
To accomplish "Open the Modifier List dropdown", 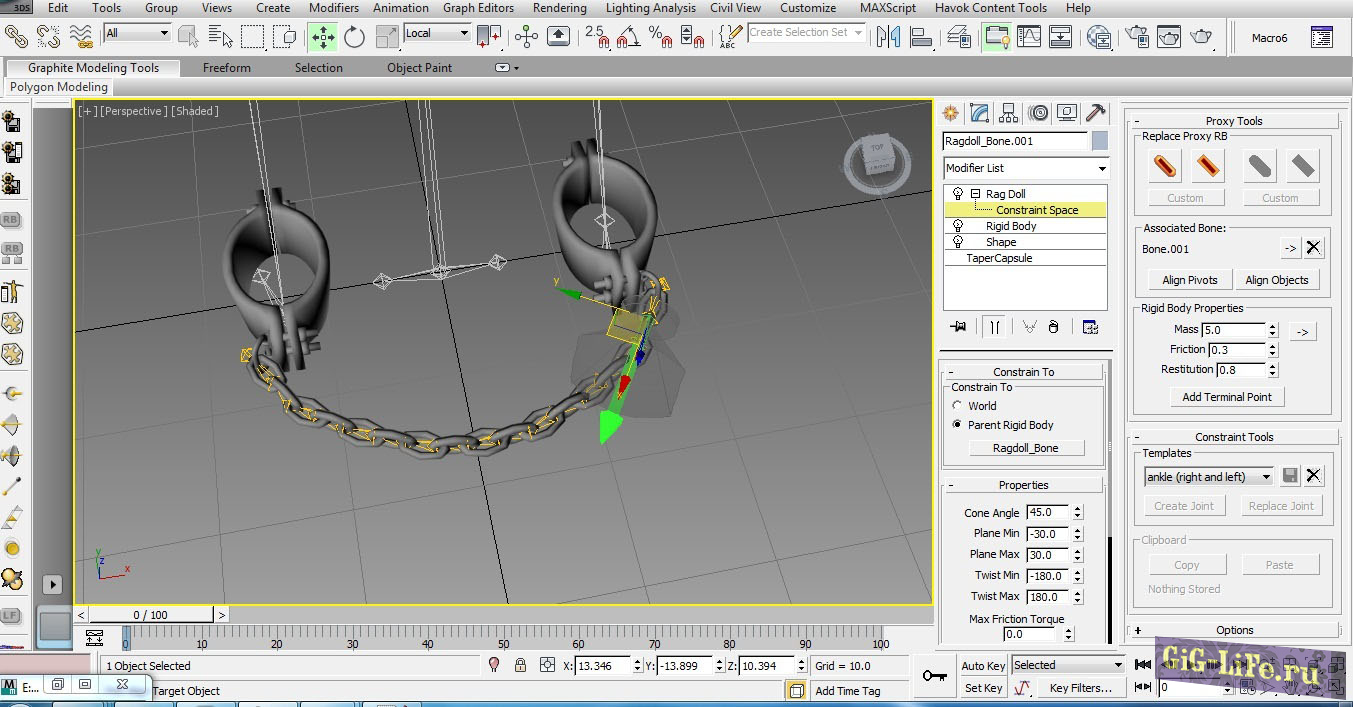I will 1026,168.
